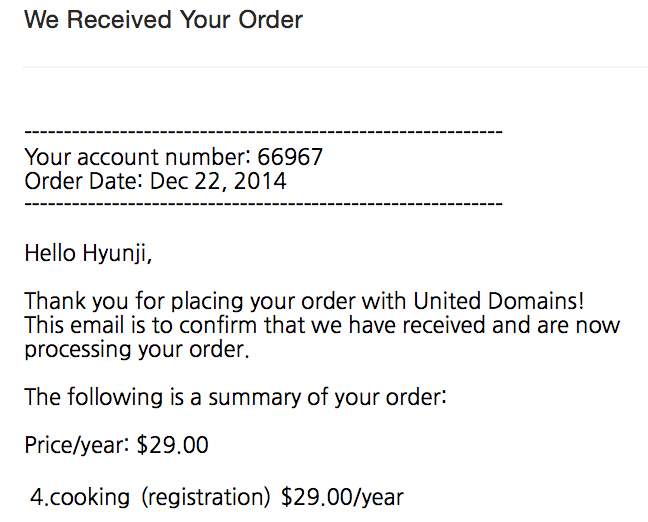Click the processing your order line
The height and width of the screenshot is (522, 648).
(x=137, y=350)
